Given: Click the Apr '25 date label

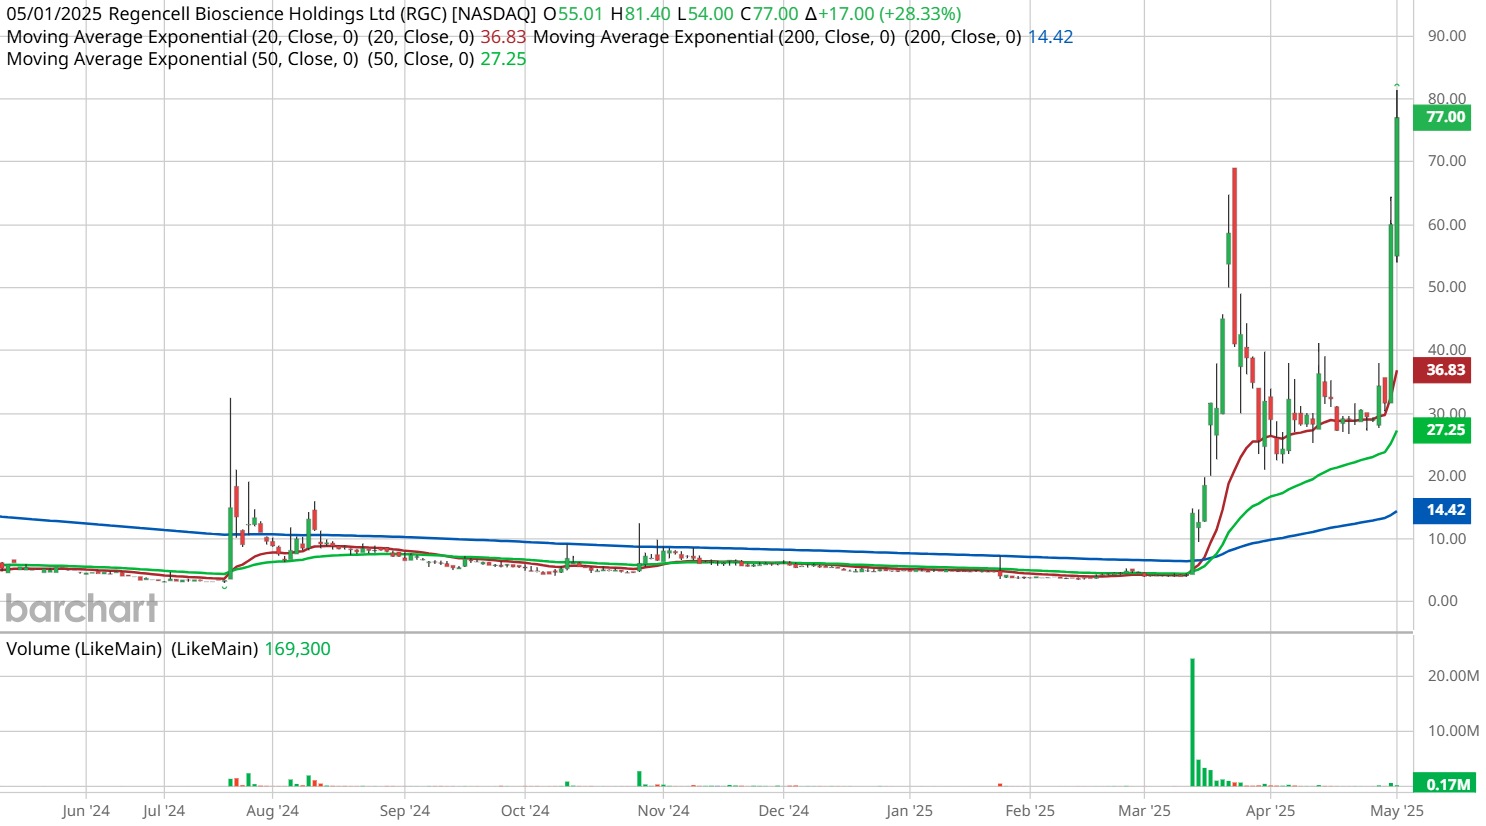Looking at the screenshot, I should coord(1271,811).
